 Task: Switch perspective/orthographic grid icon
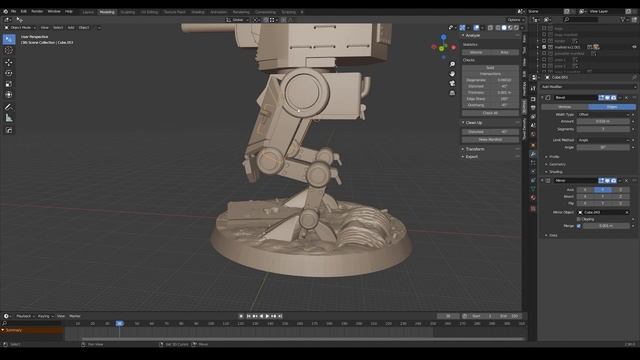452,93
